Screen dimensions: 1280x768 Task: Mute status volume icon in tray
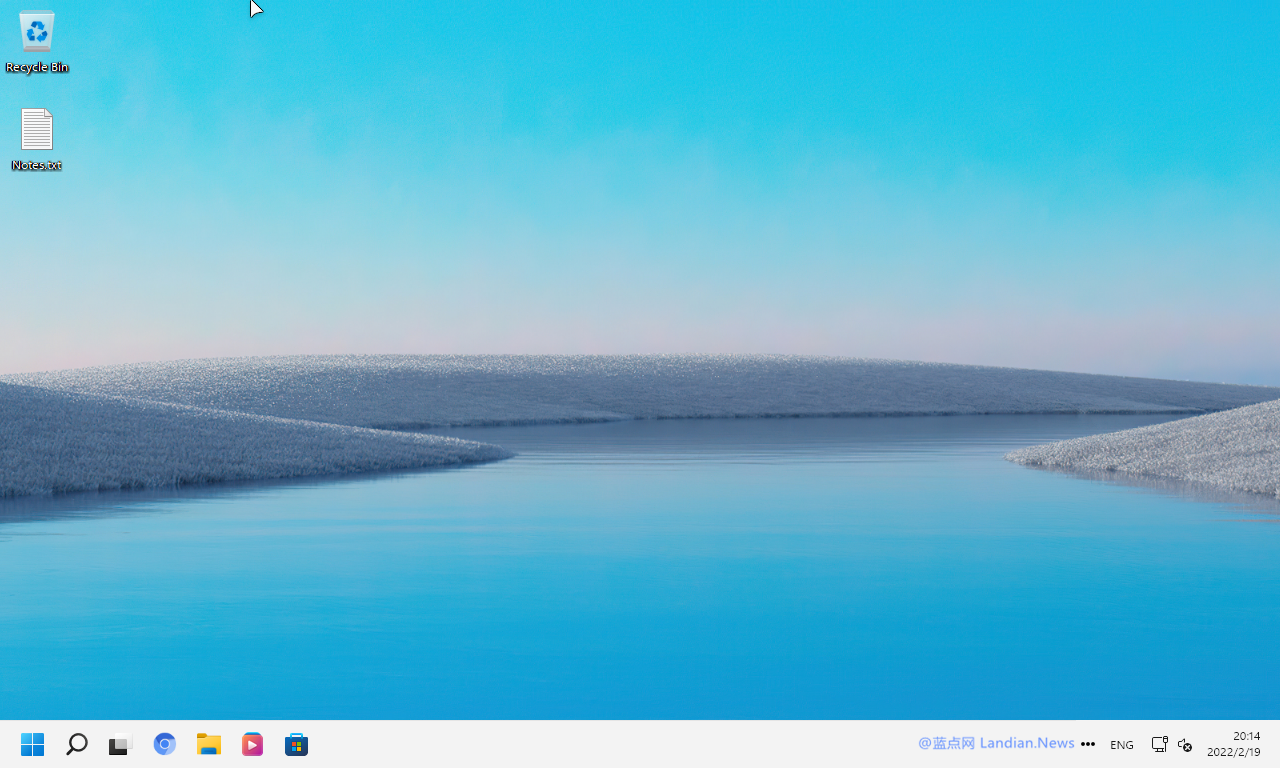click(x=1185, y=745)
